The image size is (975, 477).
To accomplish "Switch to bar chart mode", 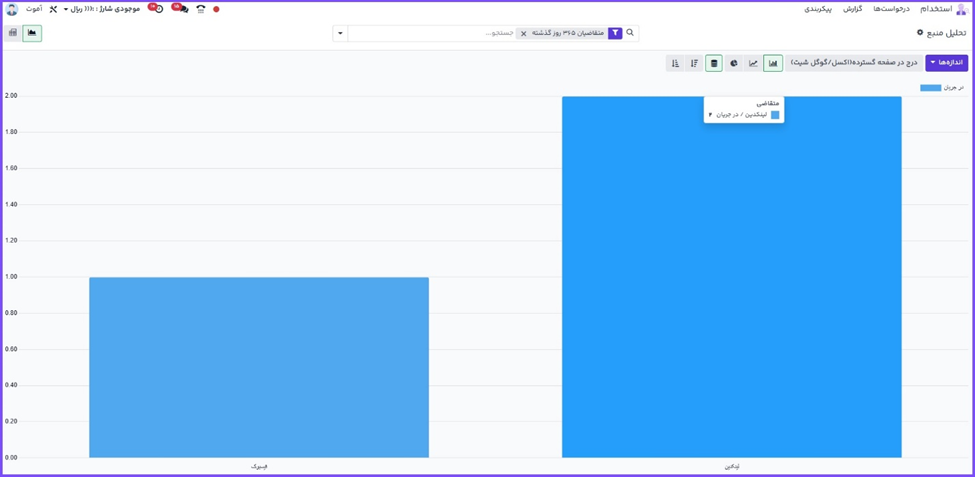I will click(x=773, y=63).
